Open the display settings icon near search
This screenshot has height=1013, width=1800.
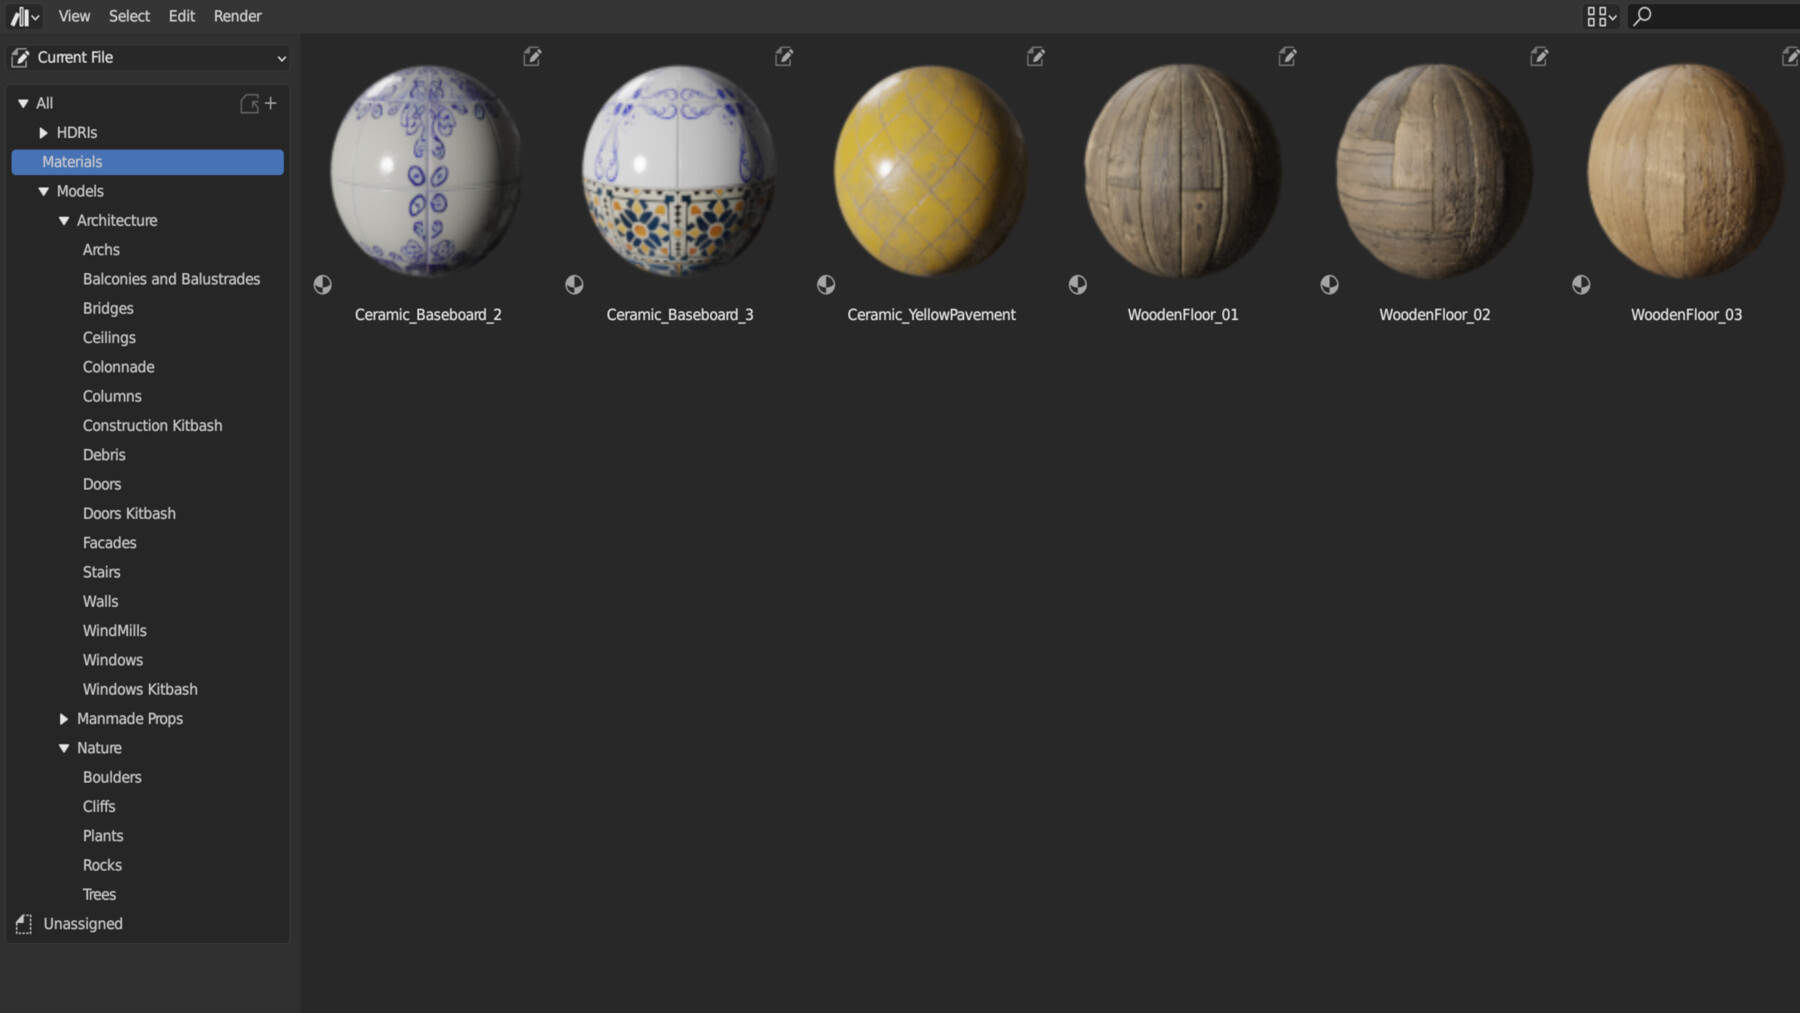[x=1599, y=16]
